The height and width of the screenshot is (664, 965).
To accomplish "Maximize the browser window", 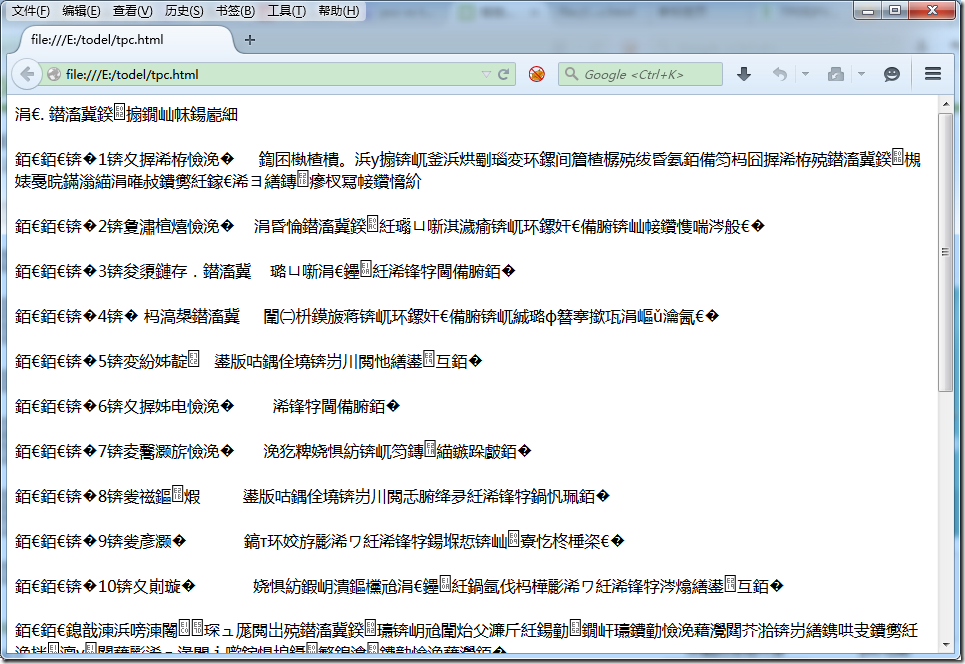I will coord(895,10).
